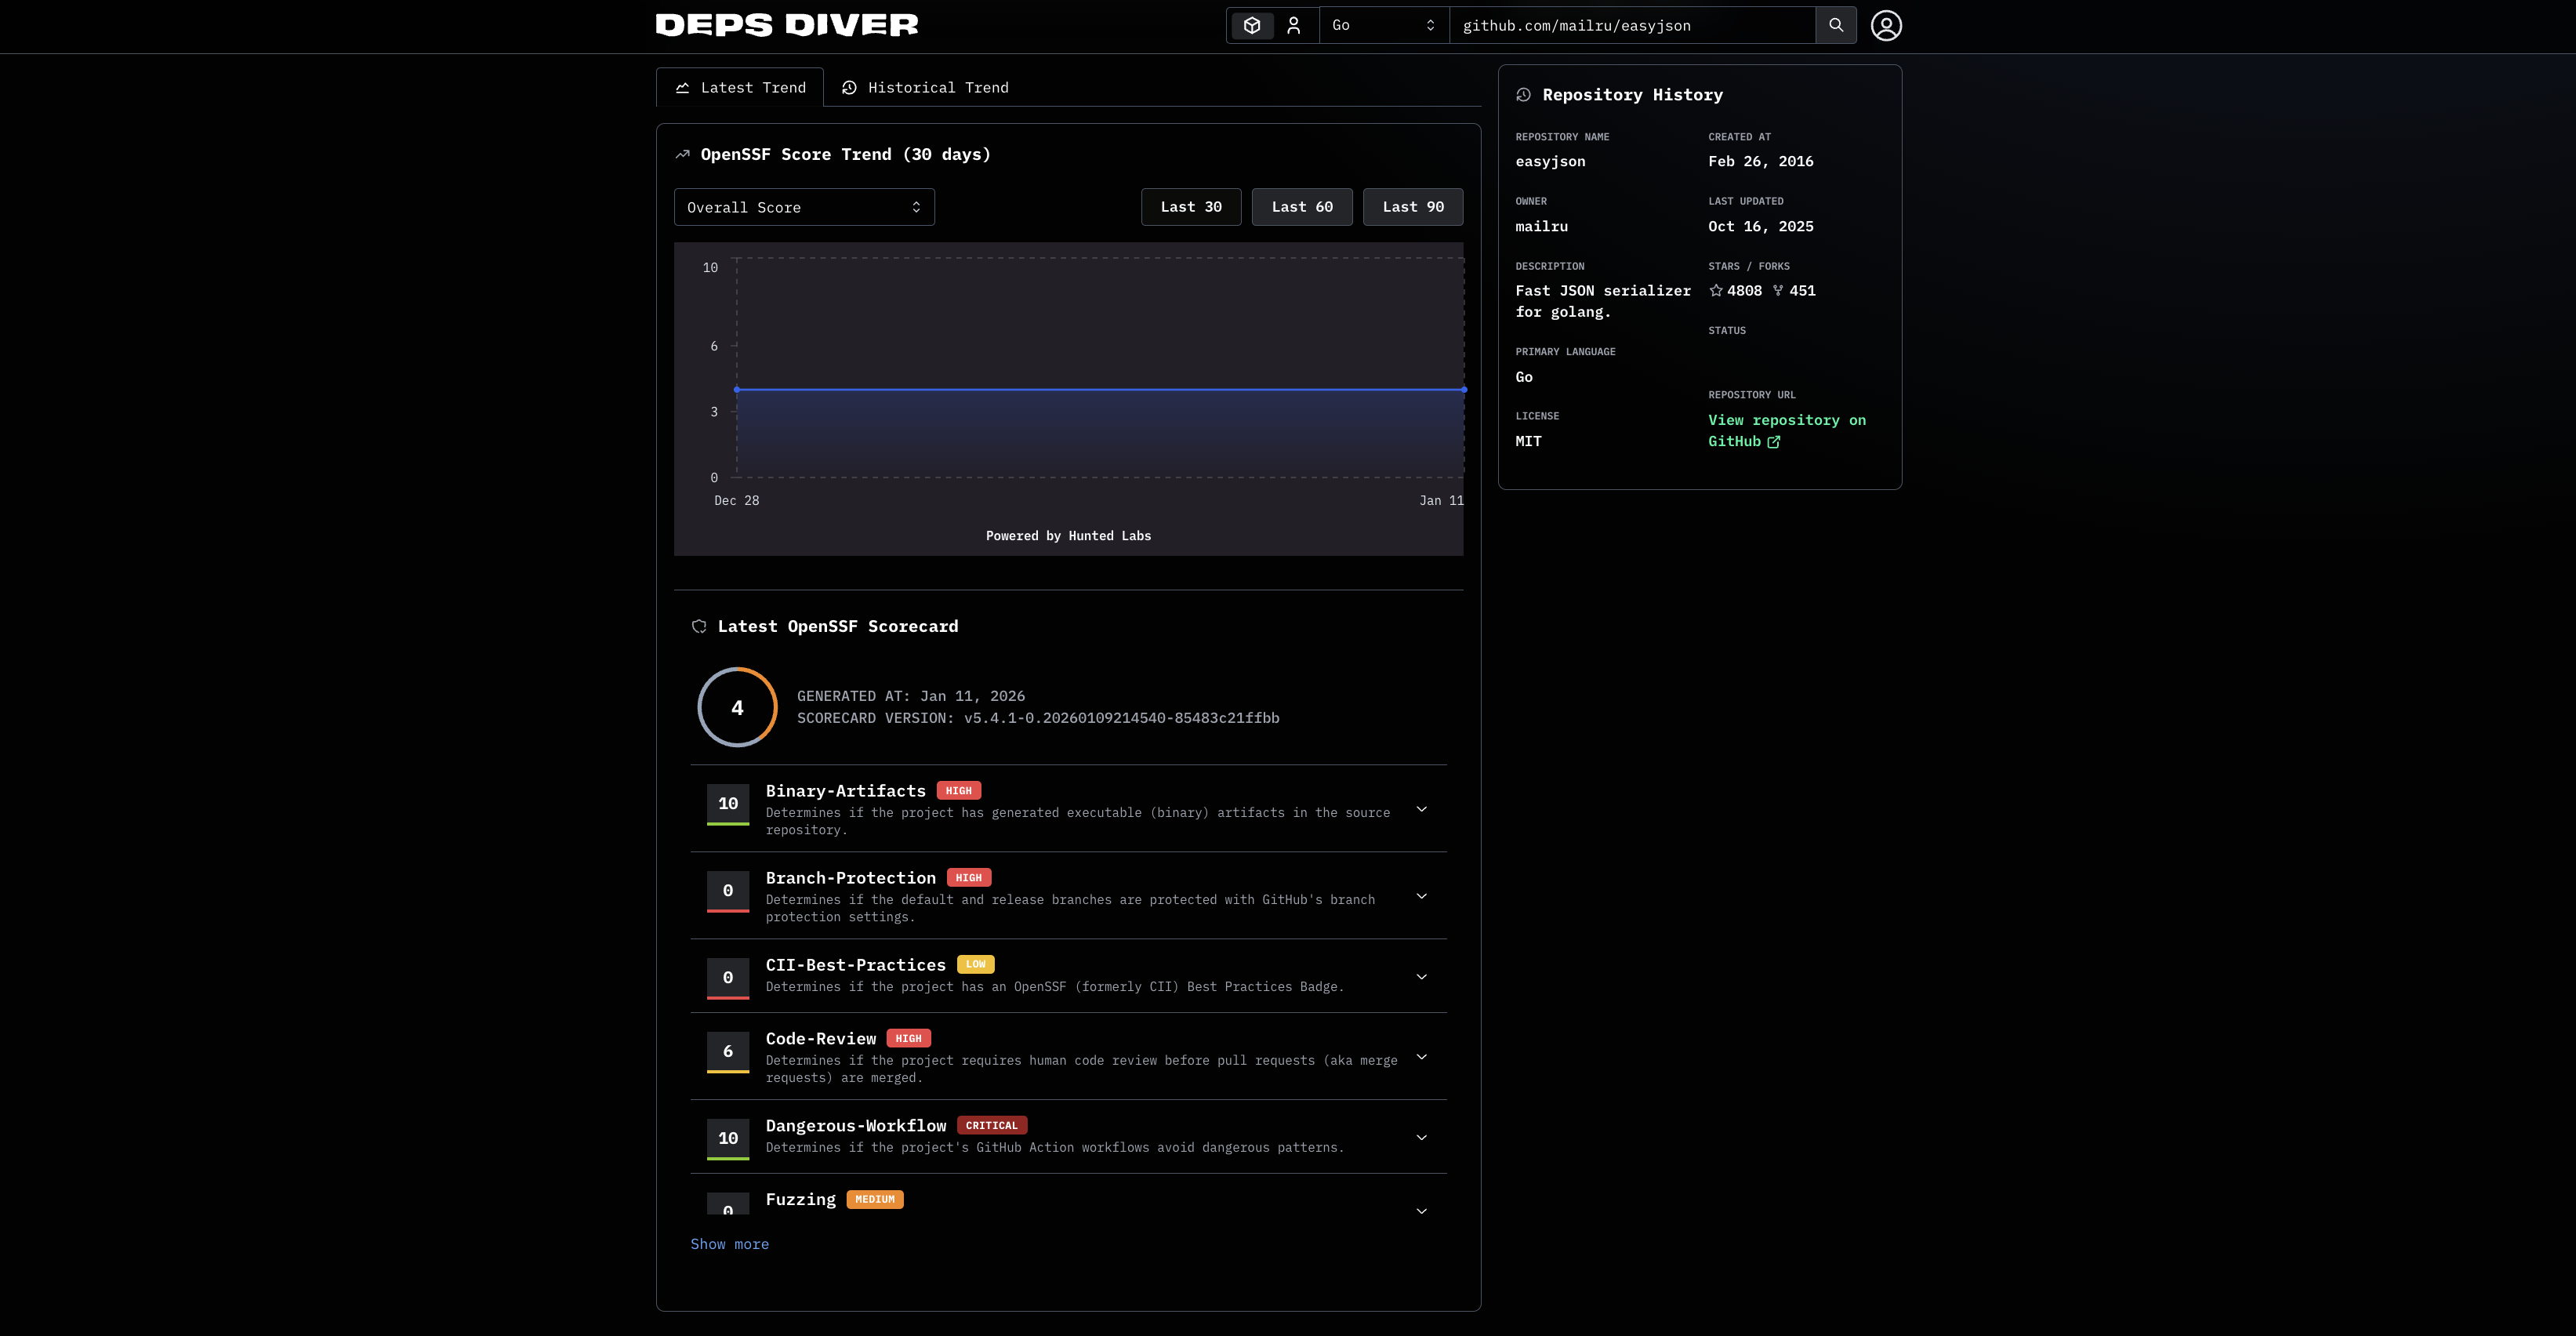Switch to the person search mode icon
The image size is (2576, 1336).
coord(1295,25)
